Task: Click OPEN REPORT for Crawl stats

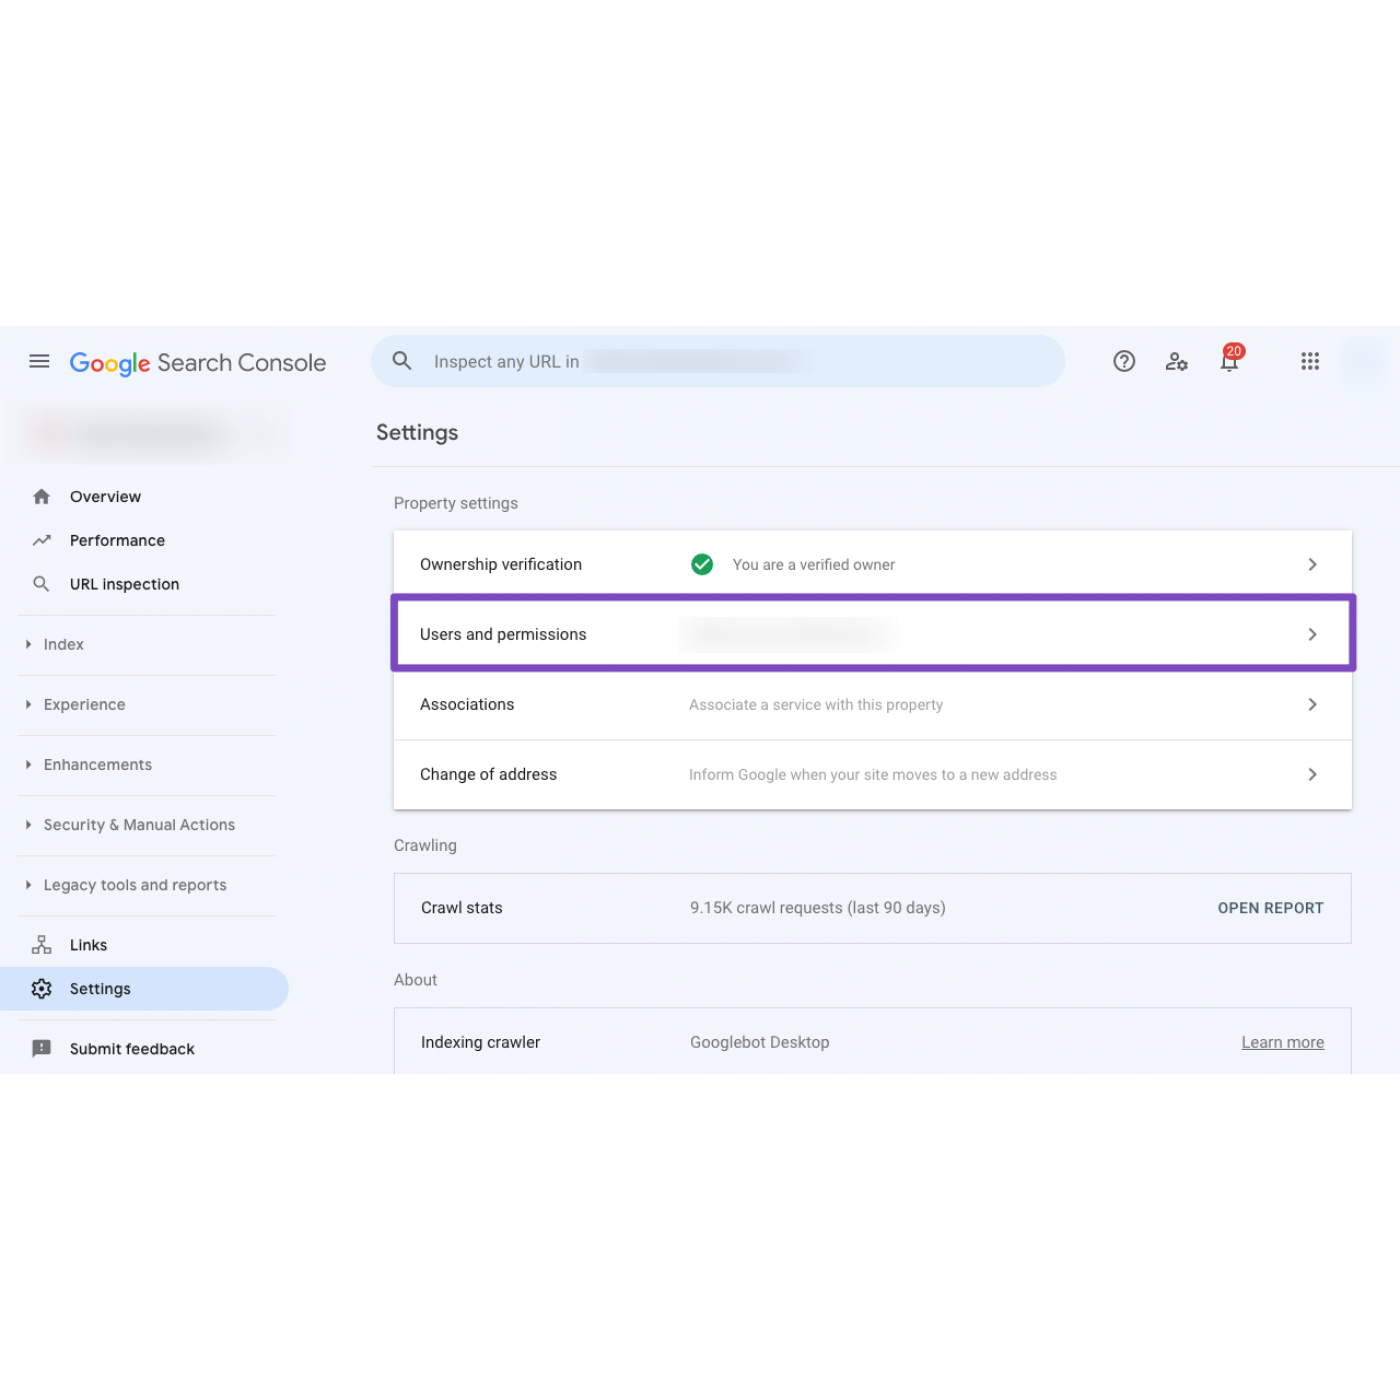Action: click(x=1270, y=908)
